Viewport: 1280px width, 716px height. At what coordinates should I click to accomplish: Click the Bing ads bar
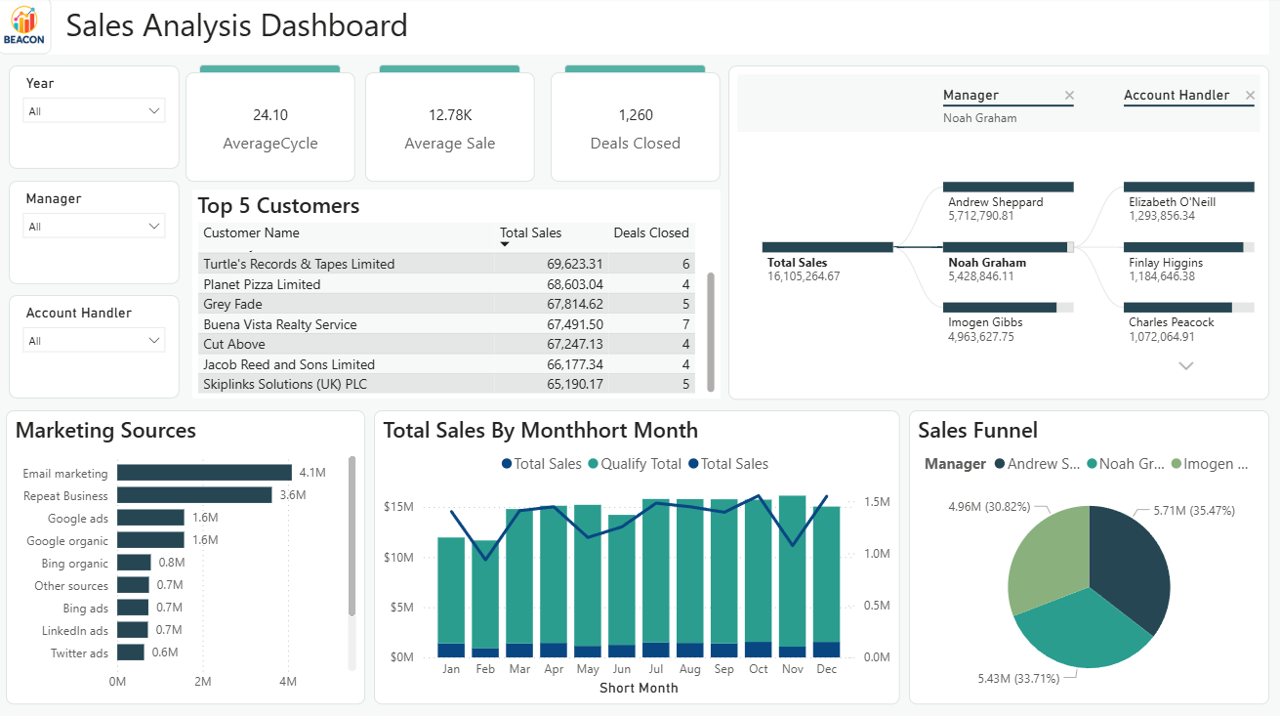point(132,608)
